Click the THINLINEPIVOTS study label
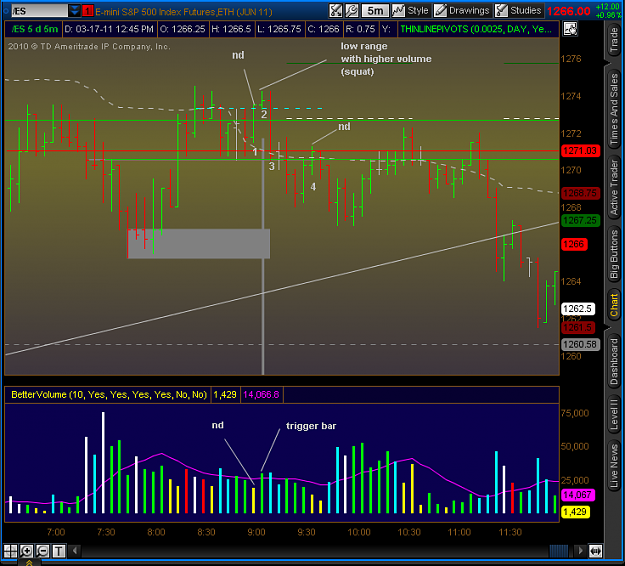 [x=476, y=29]
